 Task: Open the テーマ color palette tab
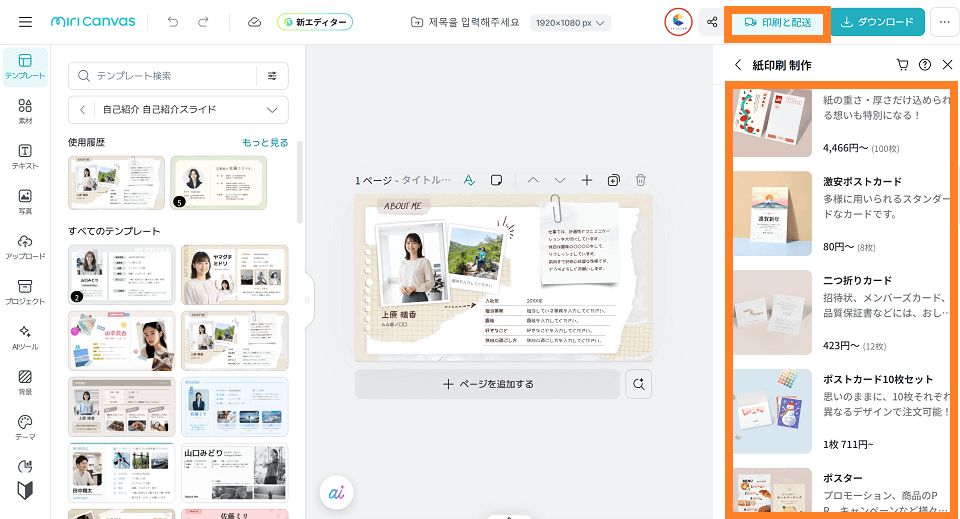[x=25, y=427]
